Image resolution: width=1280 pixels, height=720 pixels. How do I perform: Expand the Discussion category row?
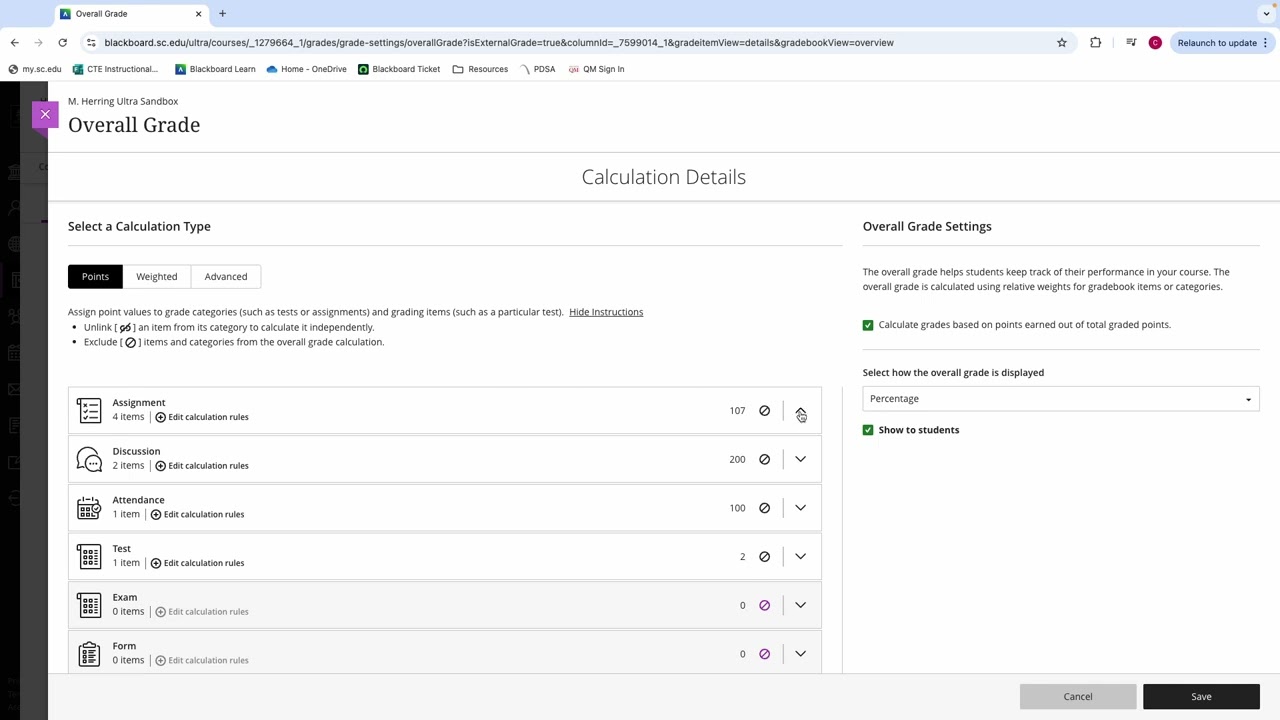point(800,459)
